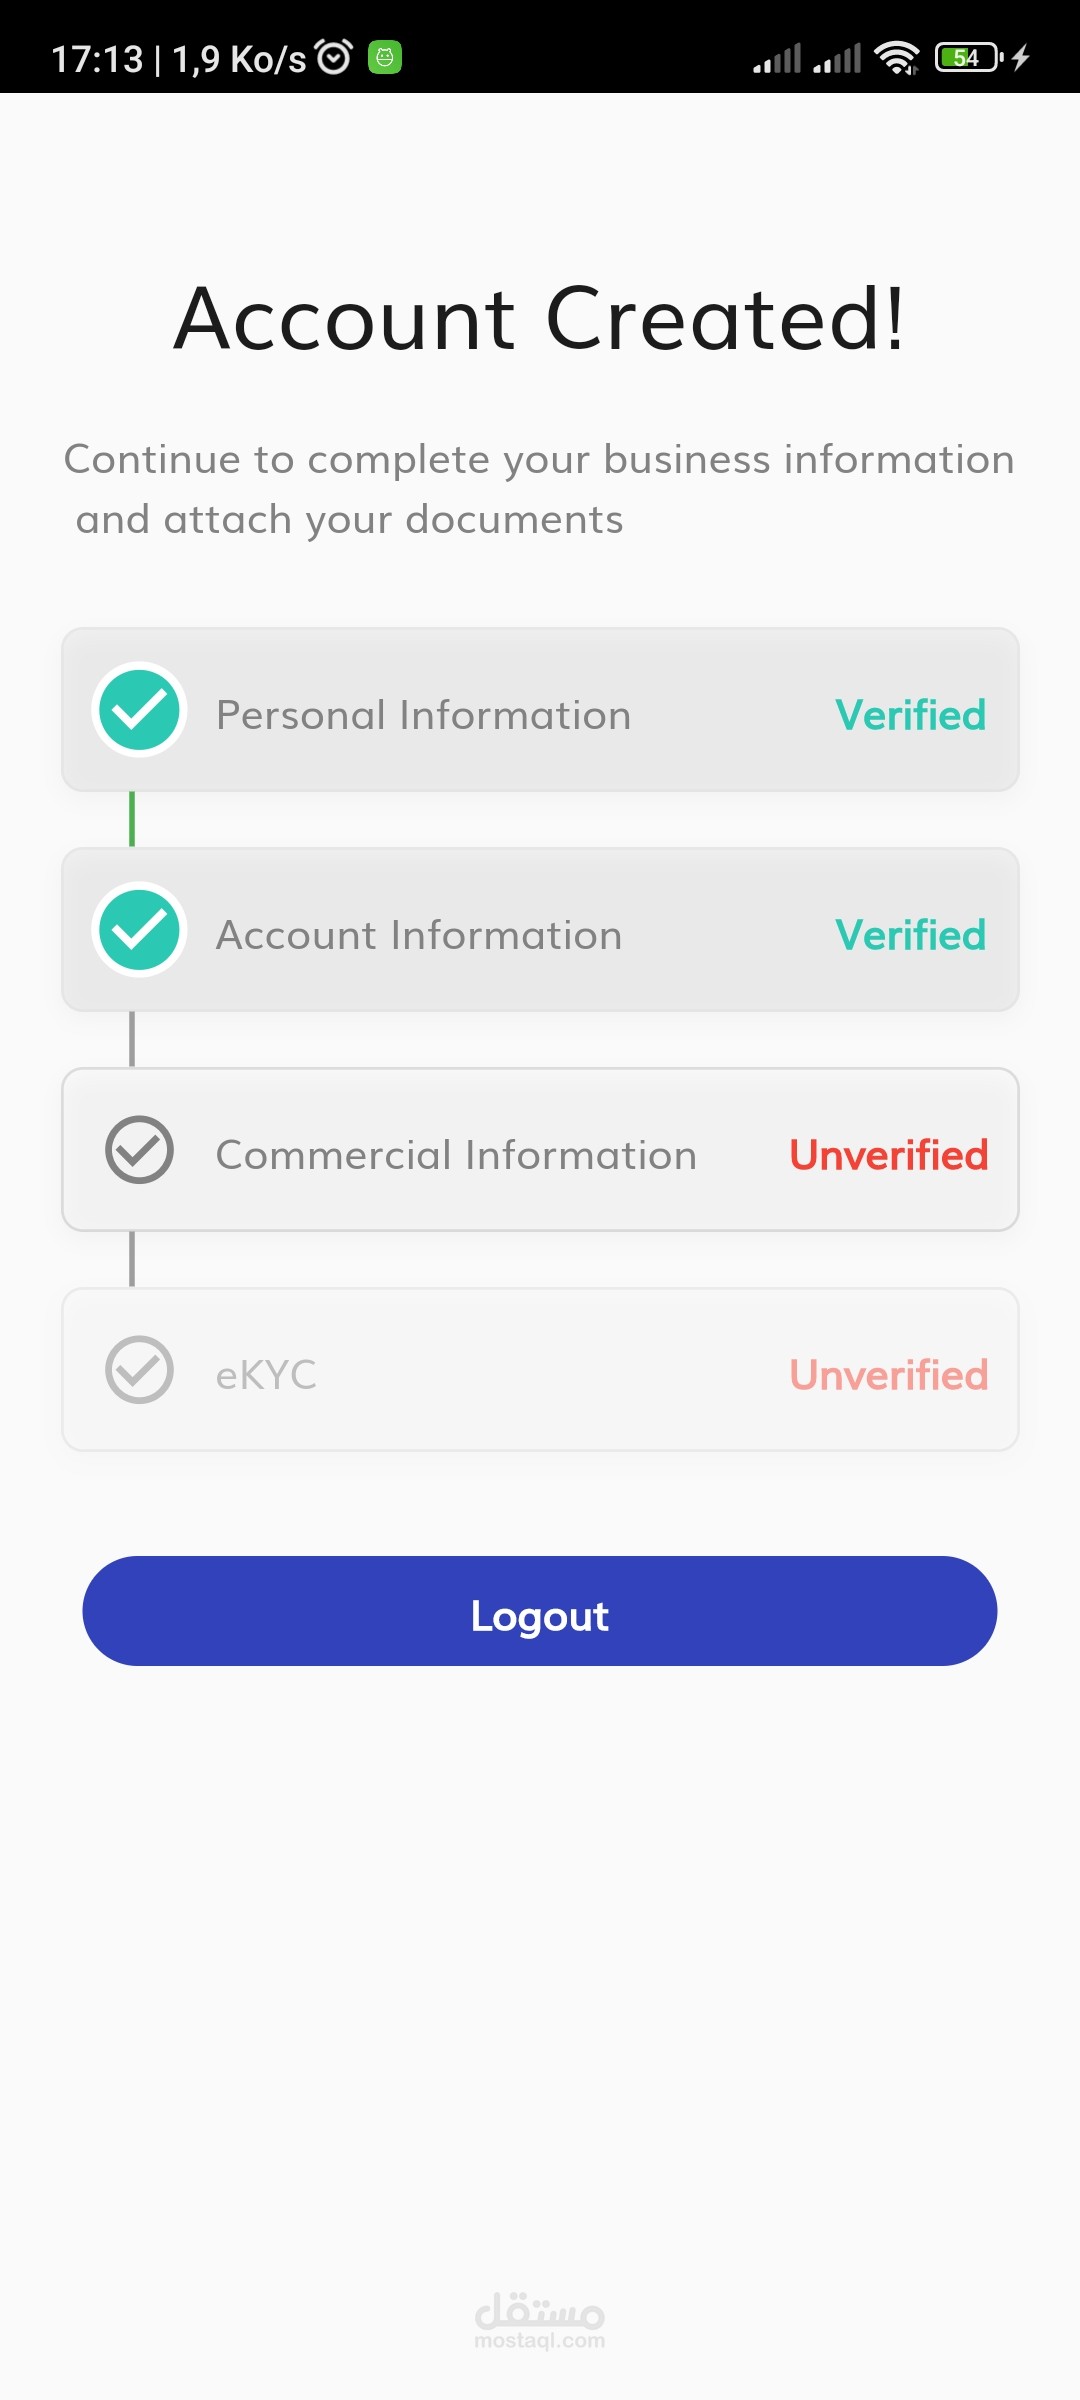Tap the green check icon beside Account Information

pos(139,930)
